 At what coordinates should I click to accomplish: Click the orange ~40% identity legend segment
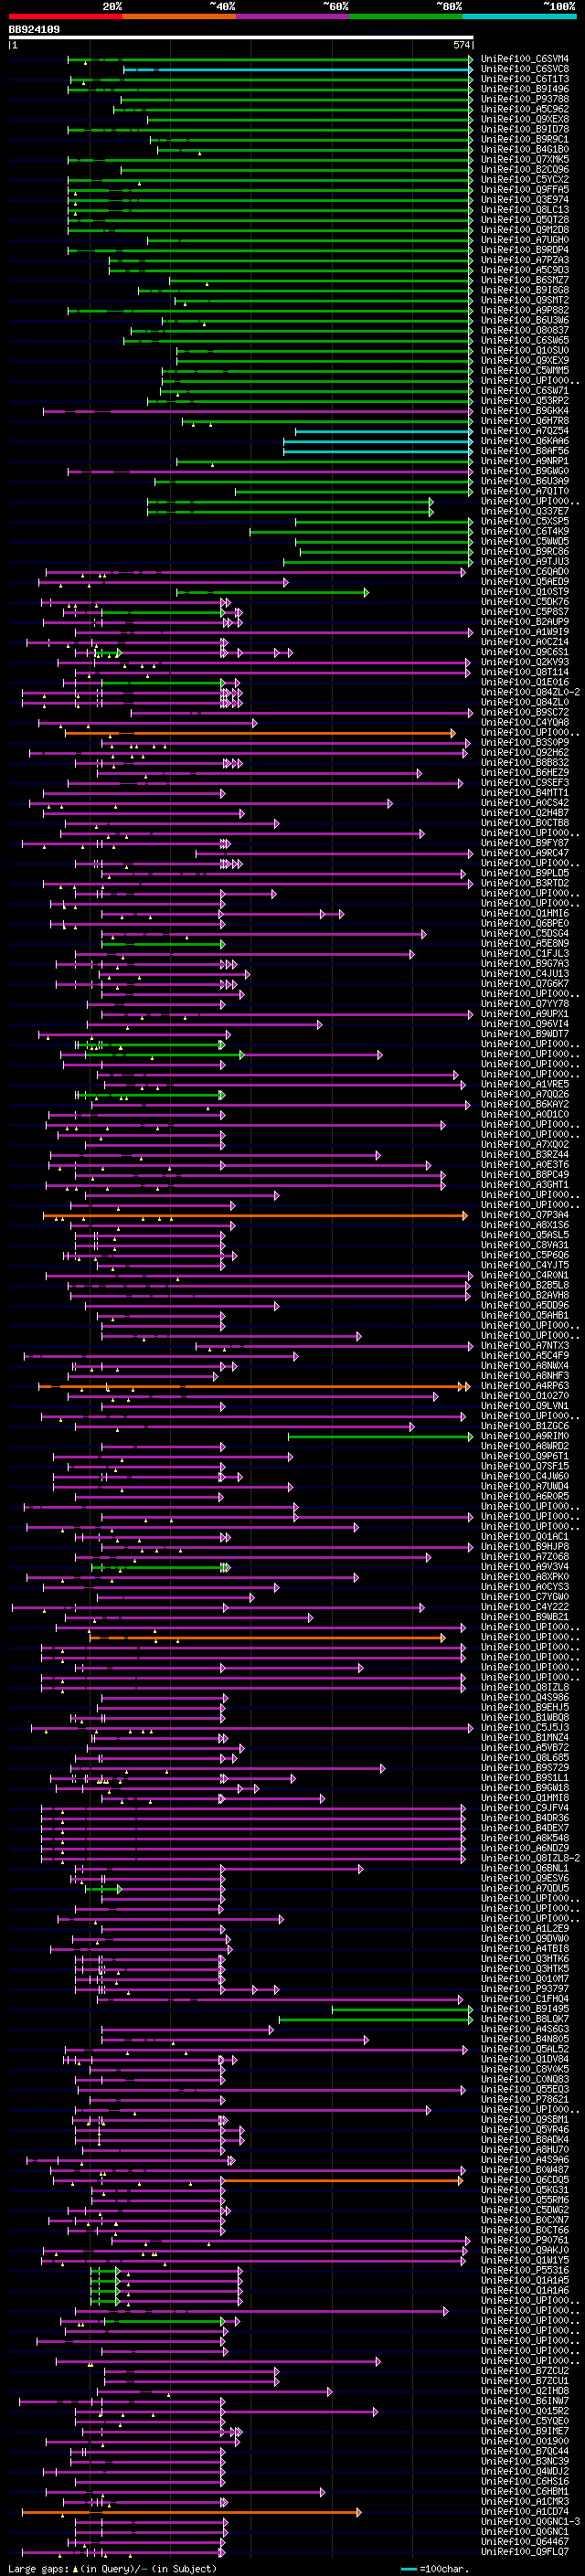(x=179, y=16)
